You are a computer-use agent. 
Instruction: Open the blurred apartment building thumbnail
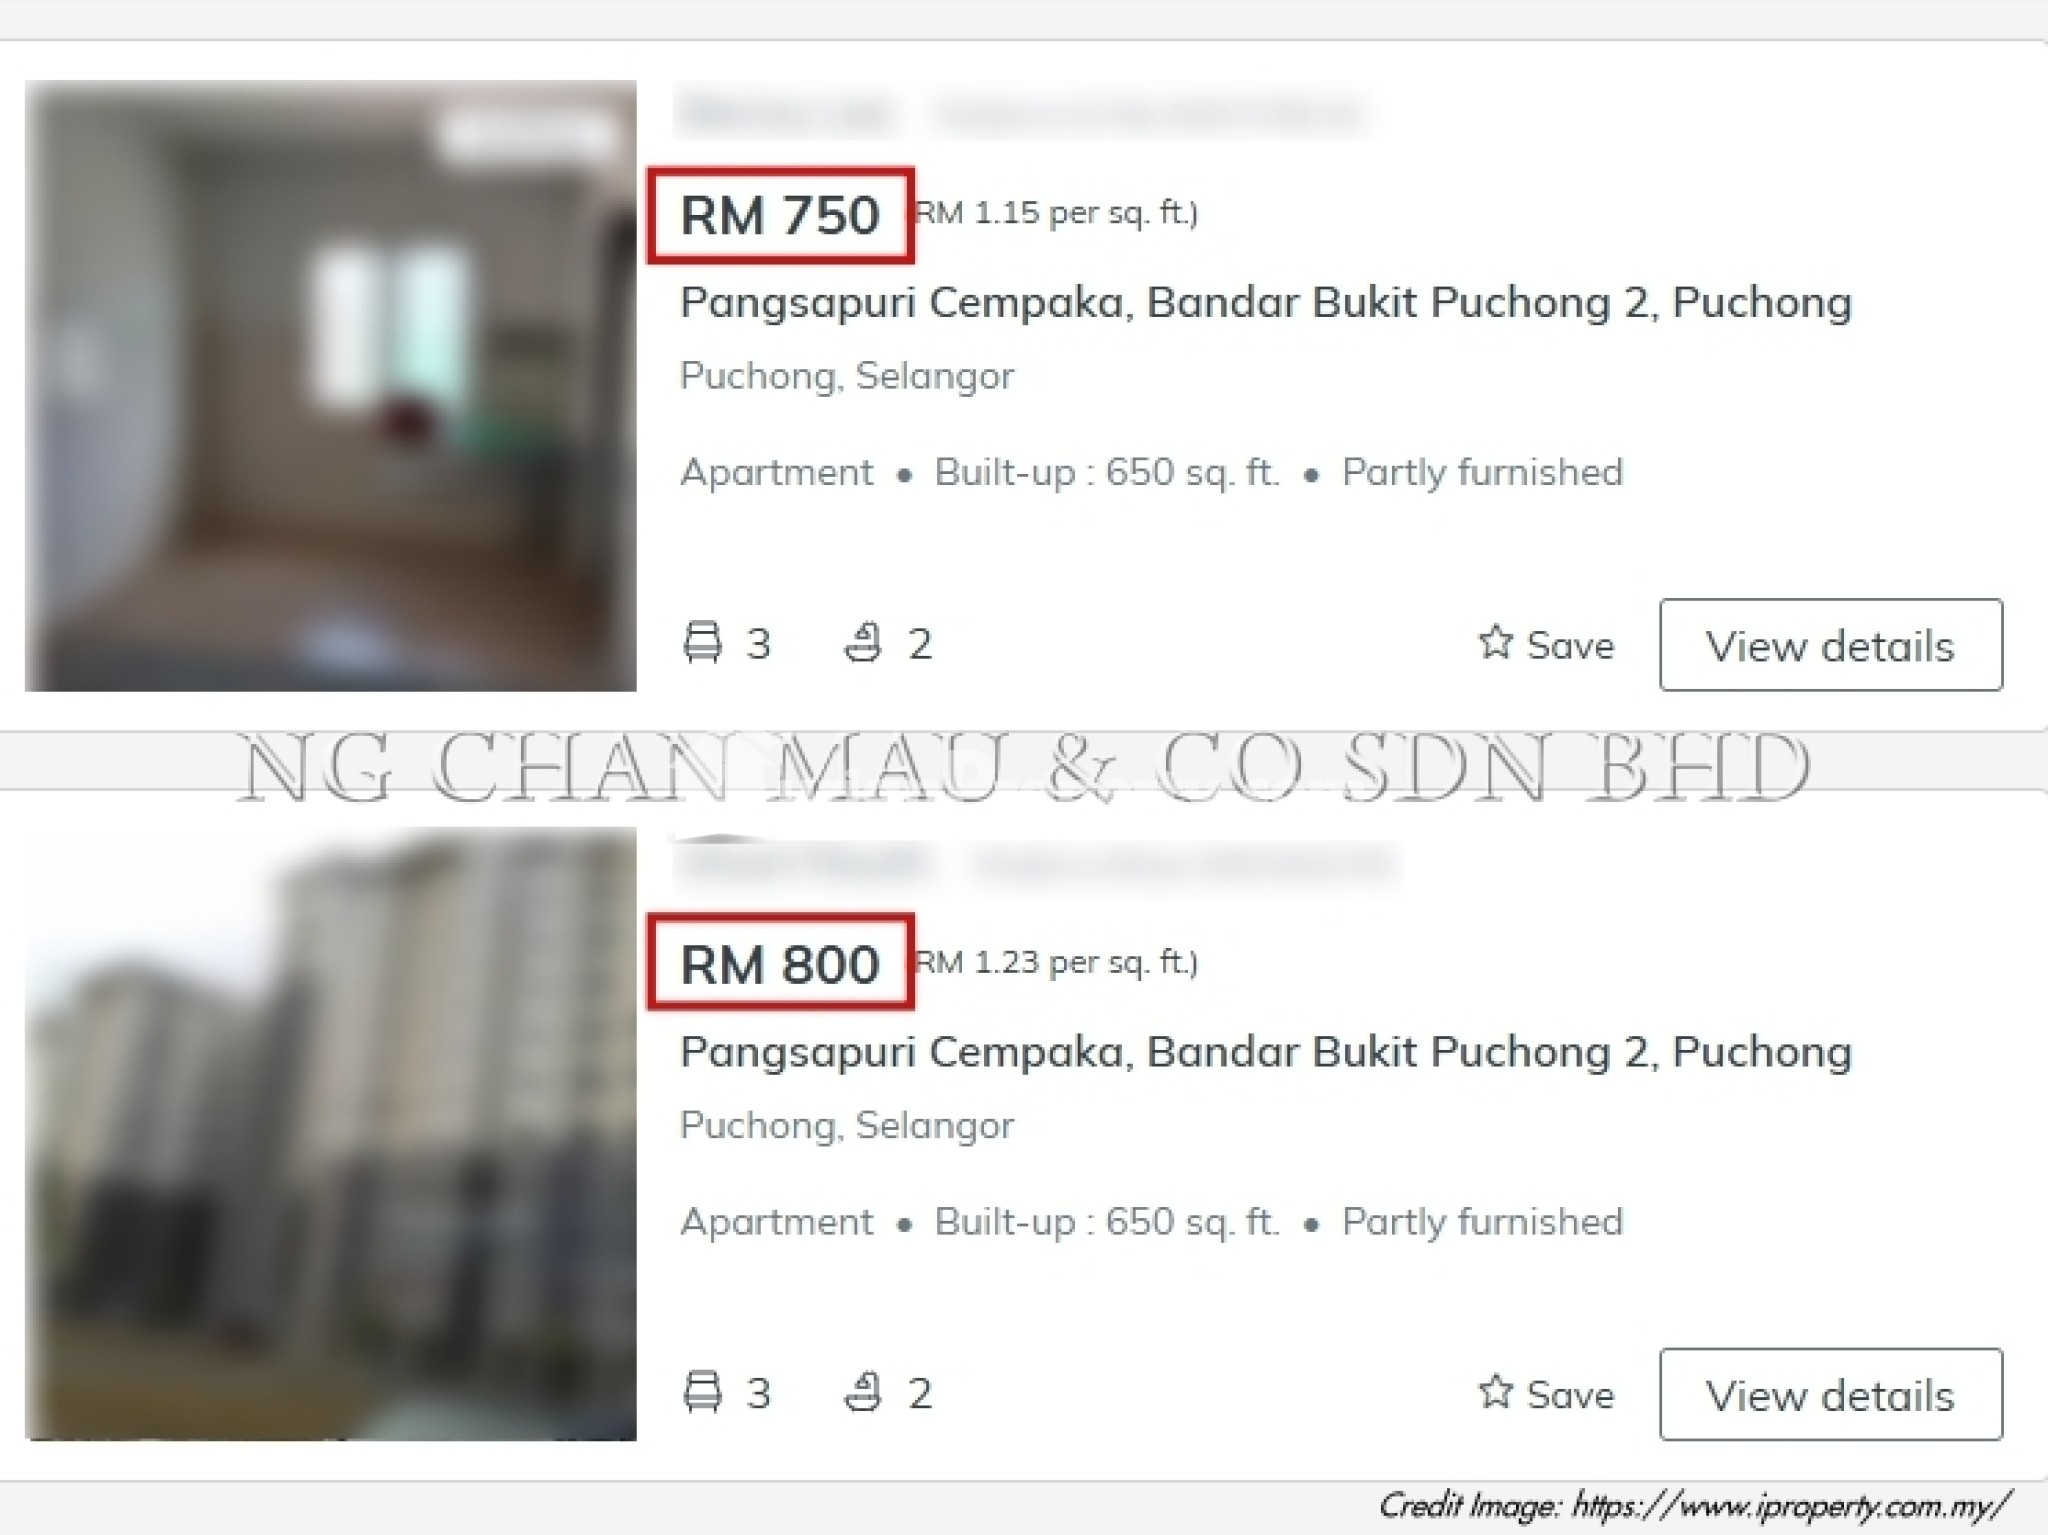coord(331,1134)
